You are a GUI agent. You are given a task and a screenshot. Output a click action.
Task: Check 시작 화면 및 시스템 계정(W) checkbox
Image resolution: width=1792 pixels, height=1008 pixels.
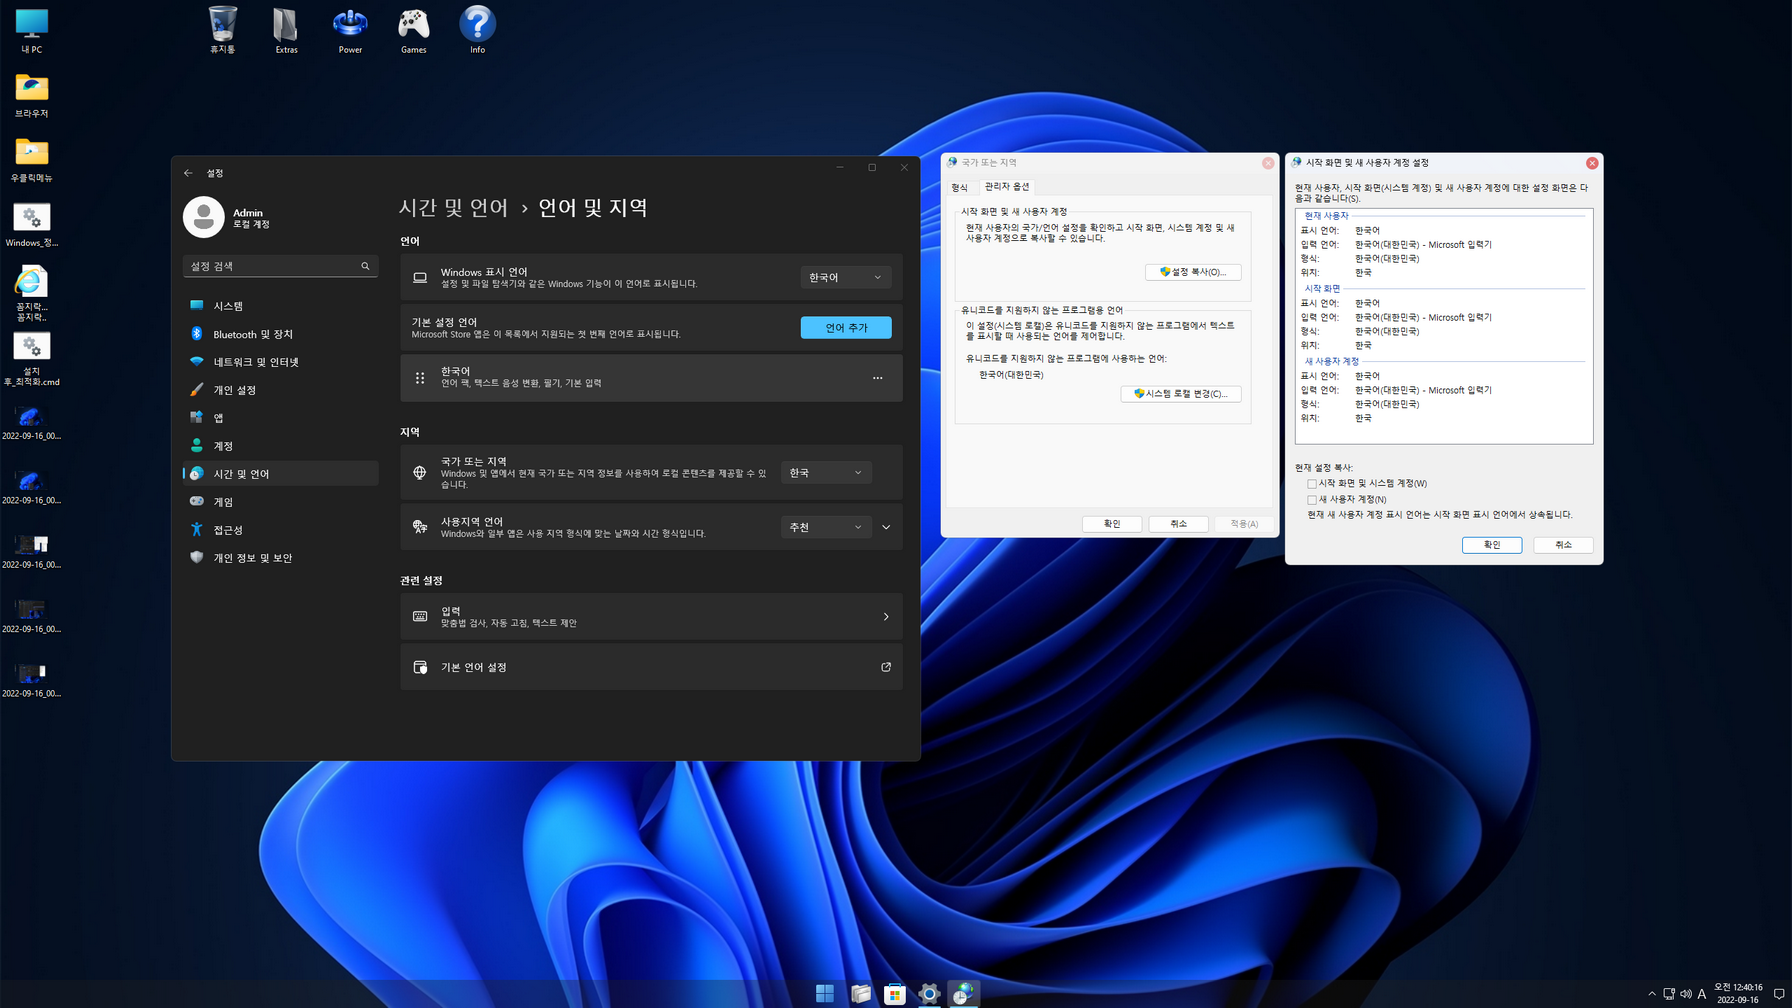1312,484
